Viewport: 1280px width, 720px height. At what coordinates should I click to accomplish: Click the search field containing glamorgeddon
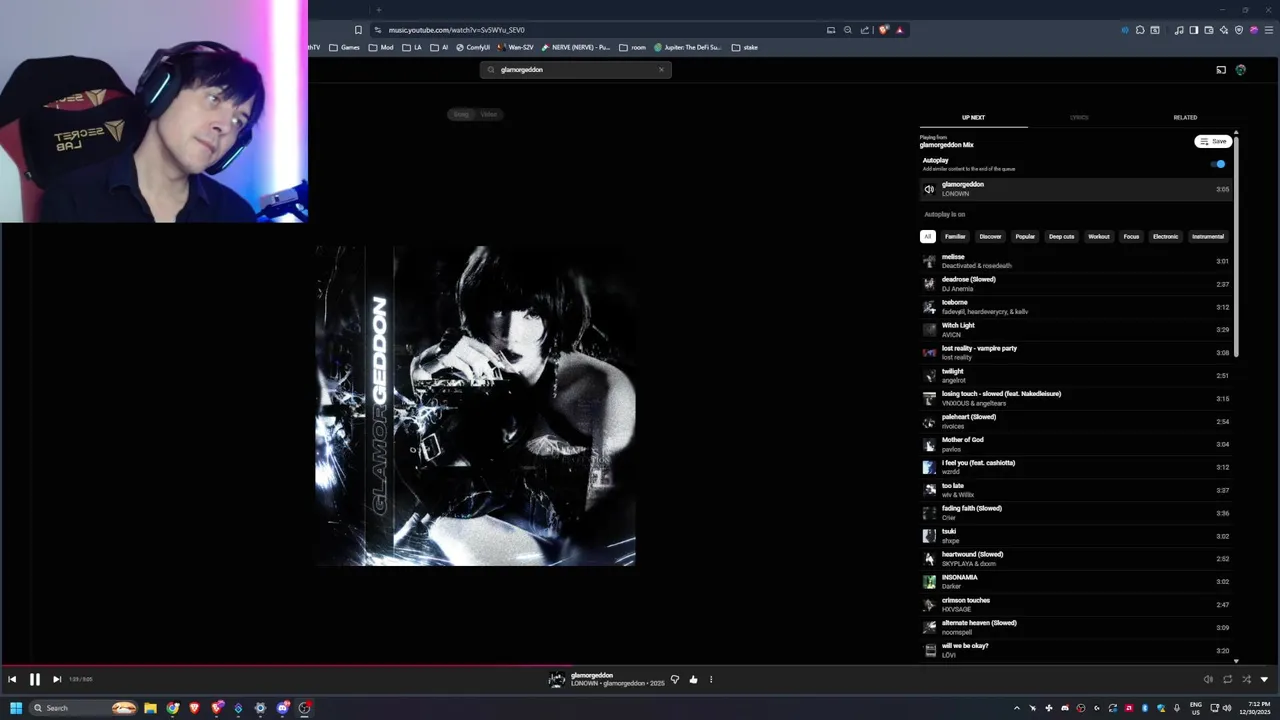[575, 70]
